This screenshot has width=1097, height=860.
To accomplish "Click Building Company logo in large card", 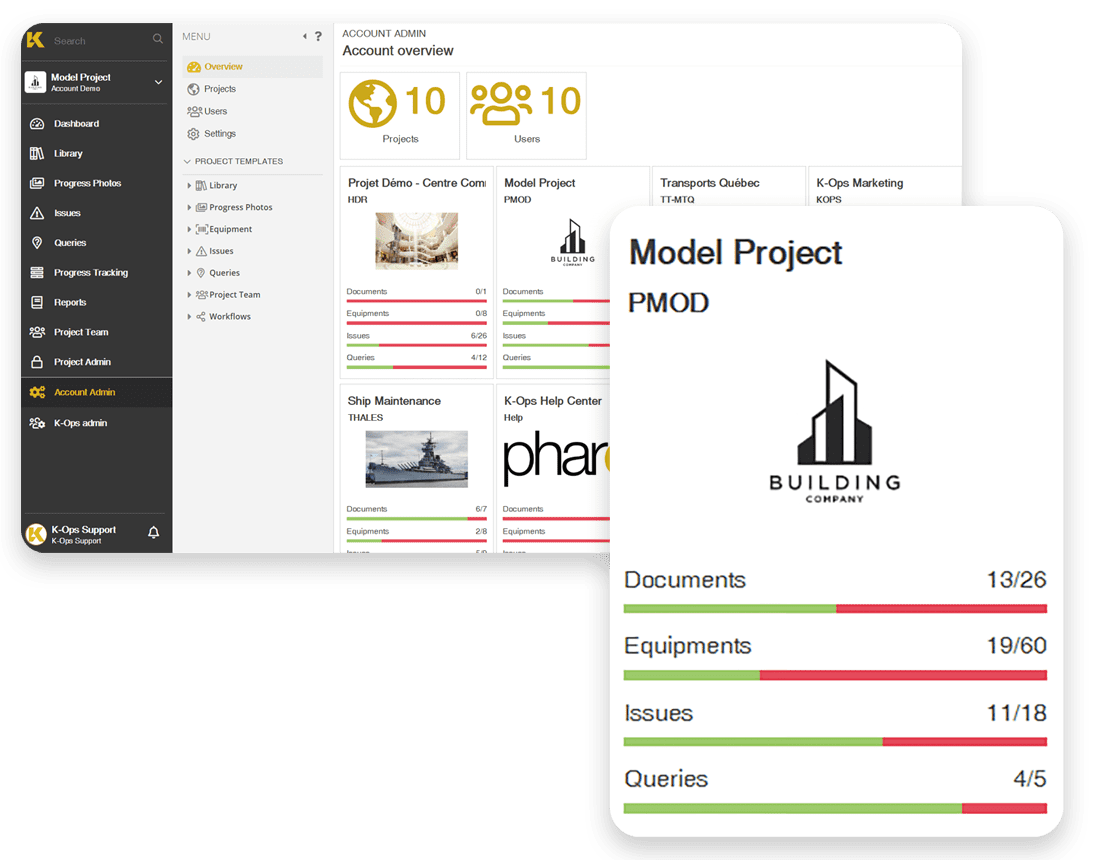I will coord(835,432).
